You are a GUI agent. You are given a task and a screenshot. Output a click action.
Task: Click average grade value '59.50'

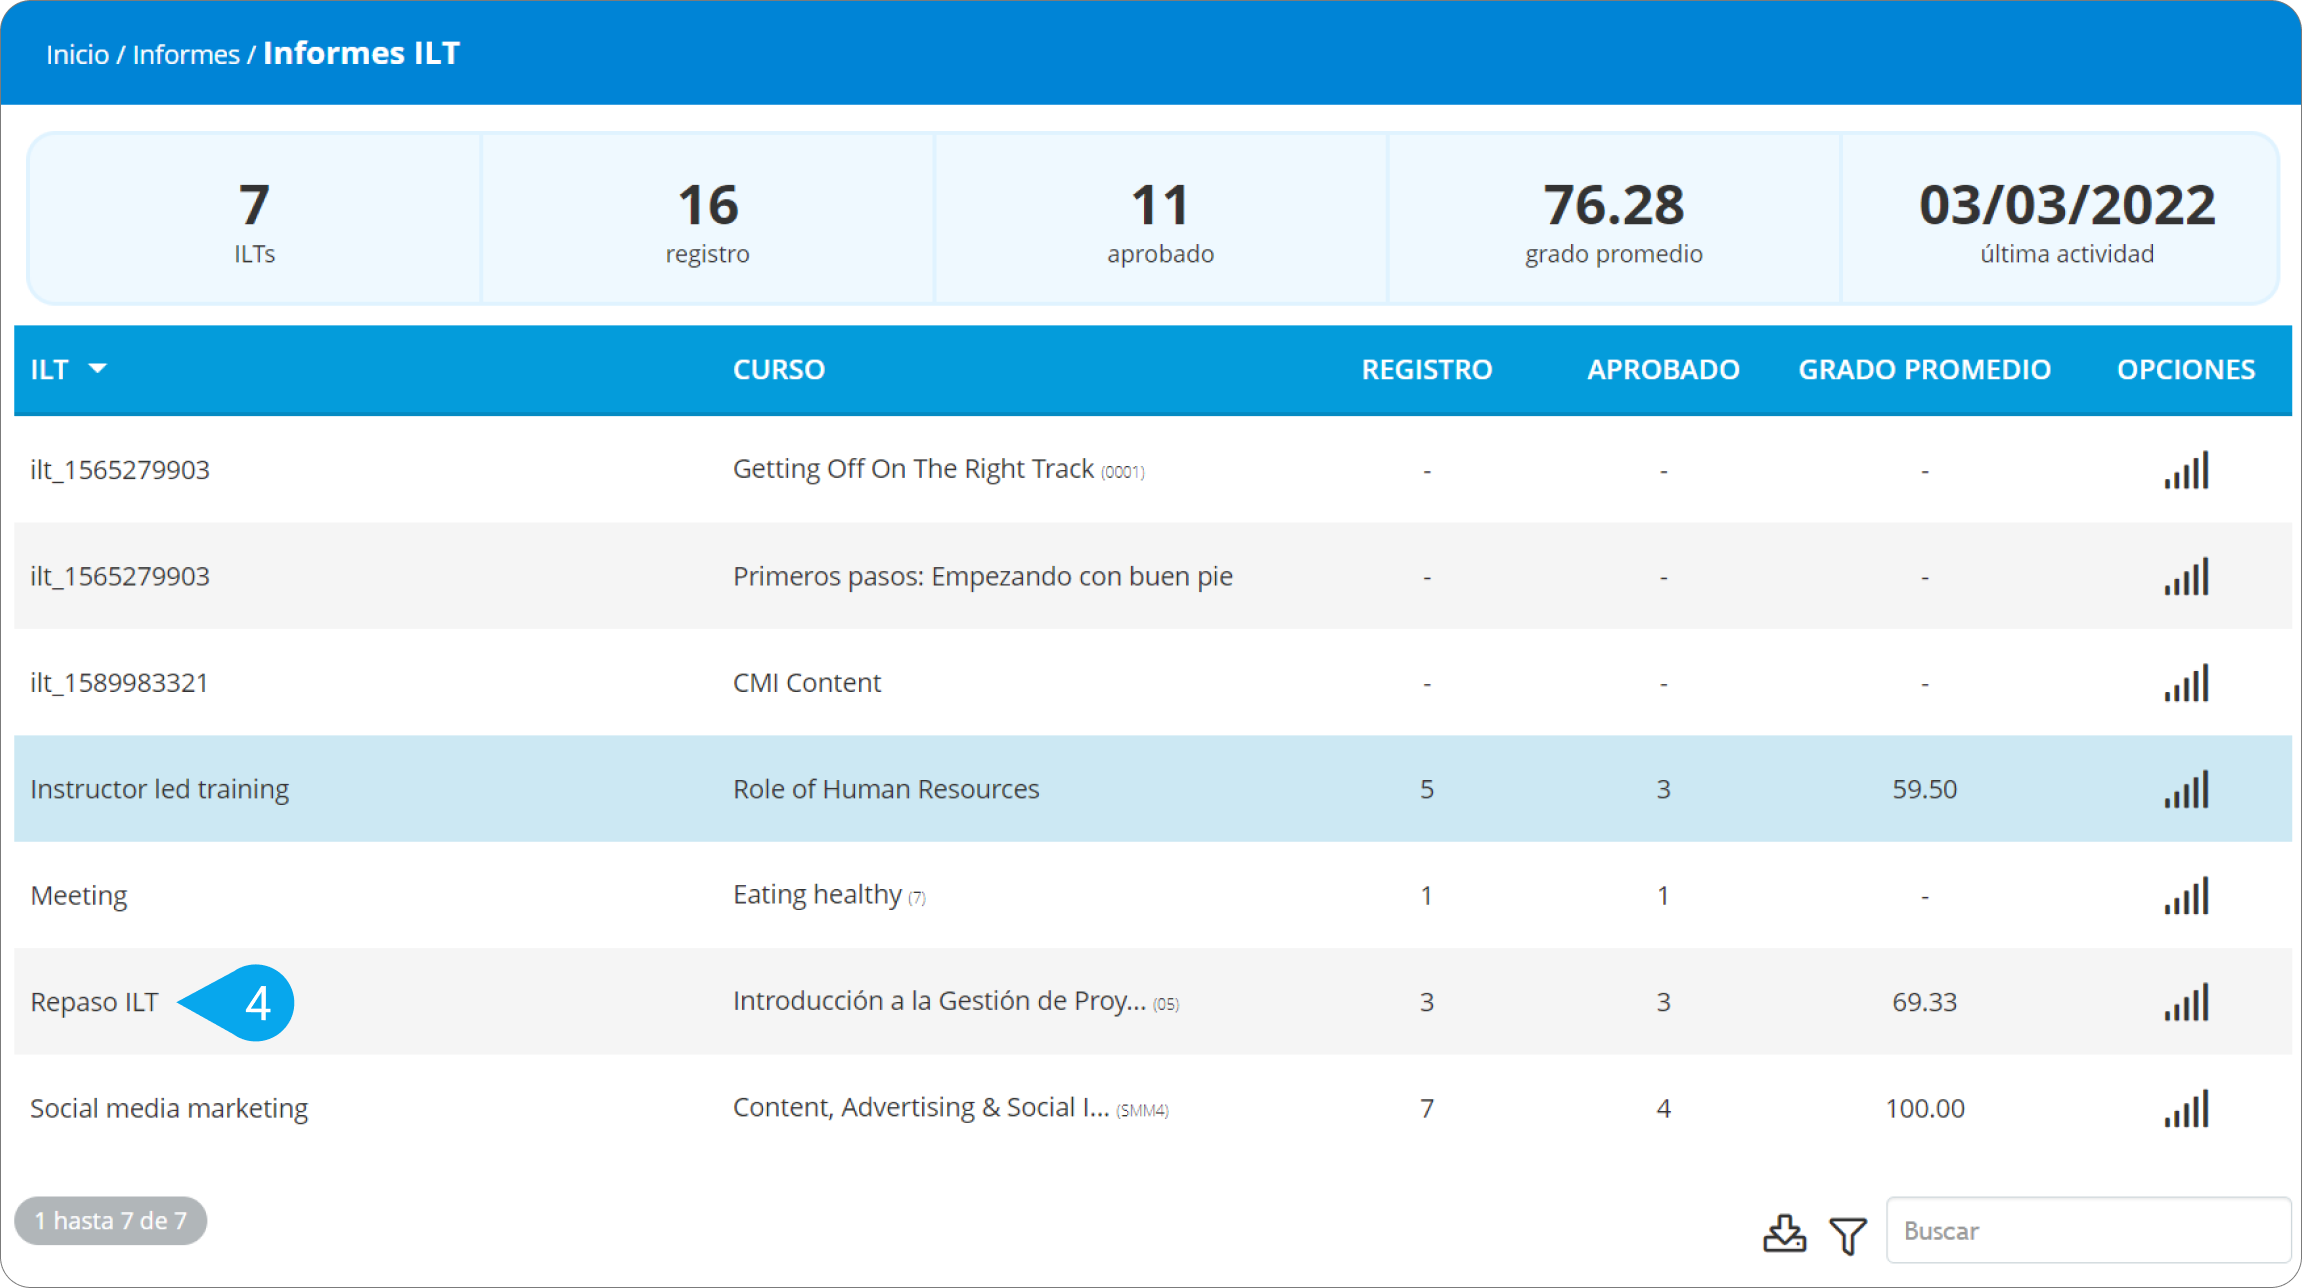pyautogui.click(x=1924, y=789)
